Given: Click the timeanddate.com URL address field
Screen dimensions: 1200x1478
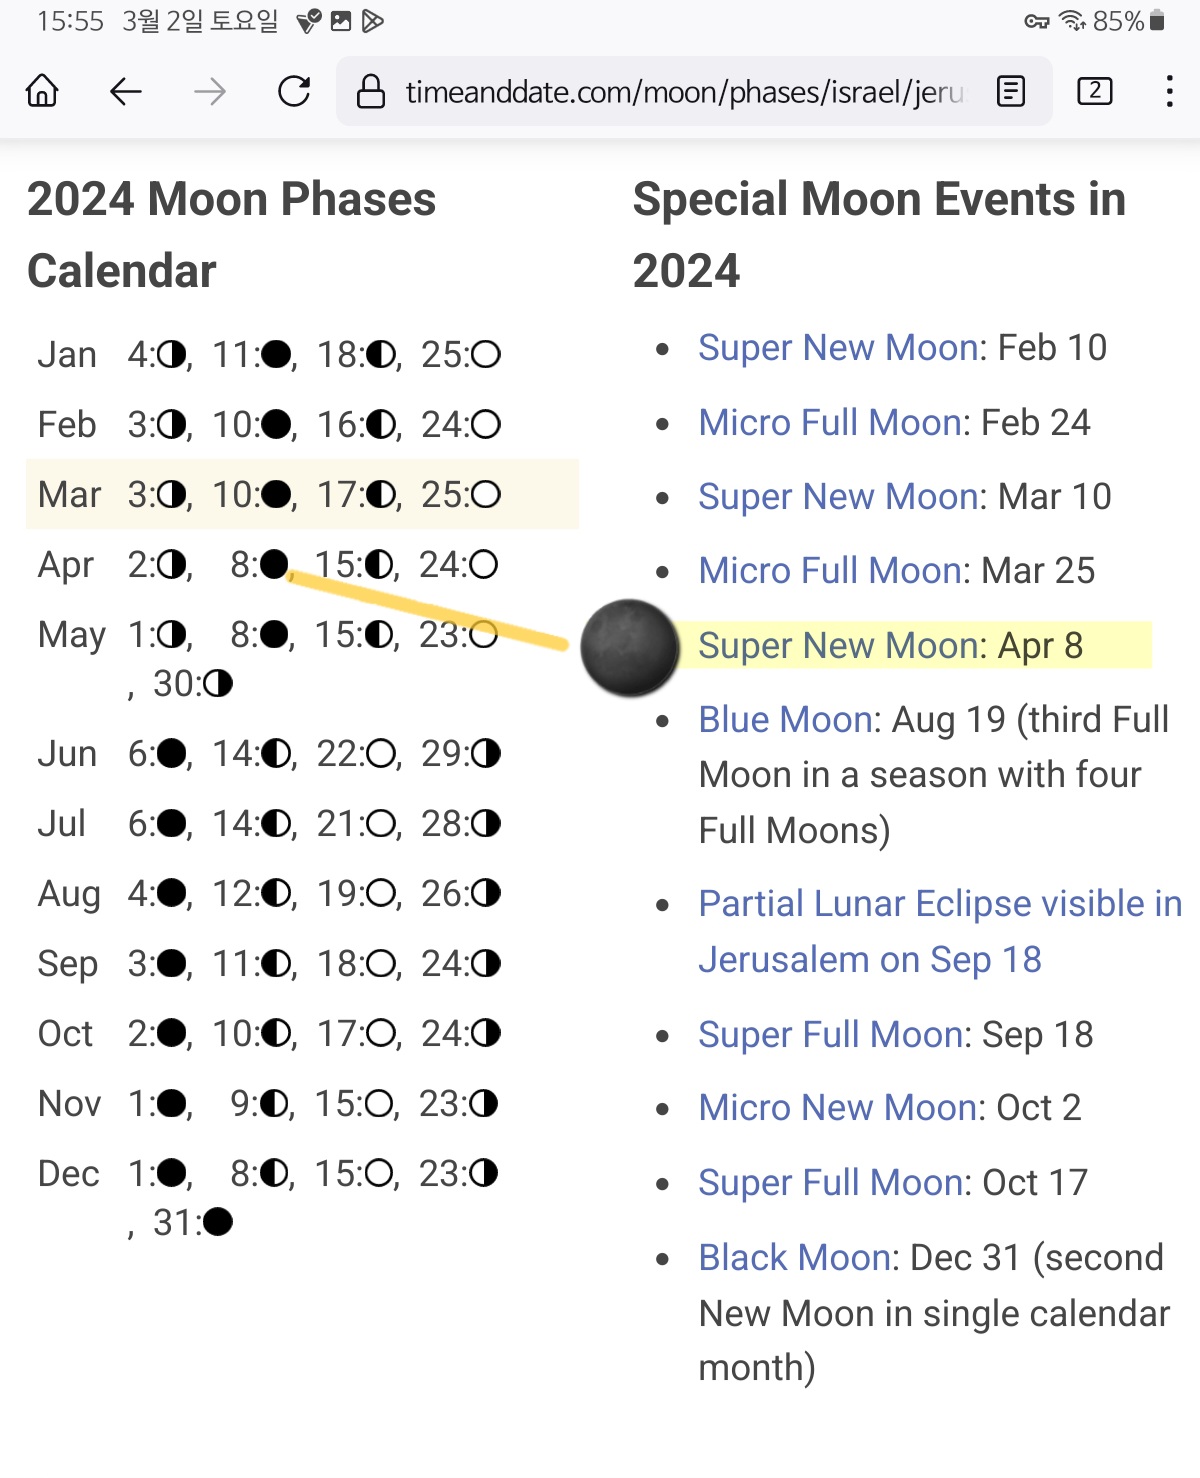Looking at the screenshot, I should click(685, 92).
